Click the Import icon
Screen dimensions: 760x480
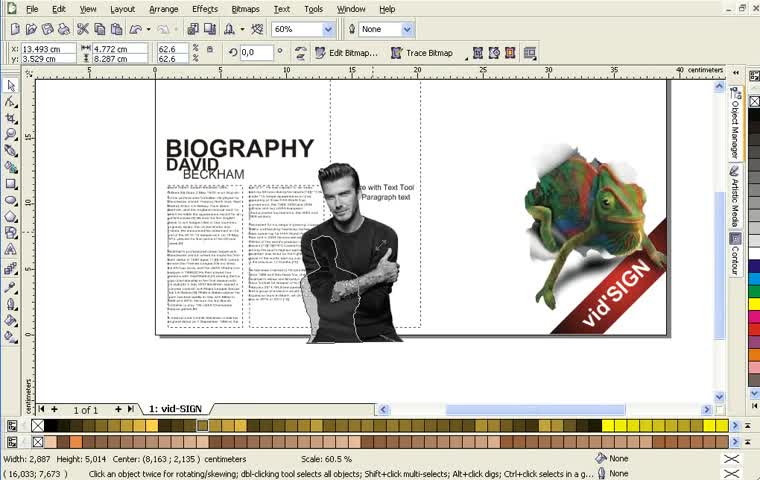pyautogui.click(x=193, y=29)
